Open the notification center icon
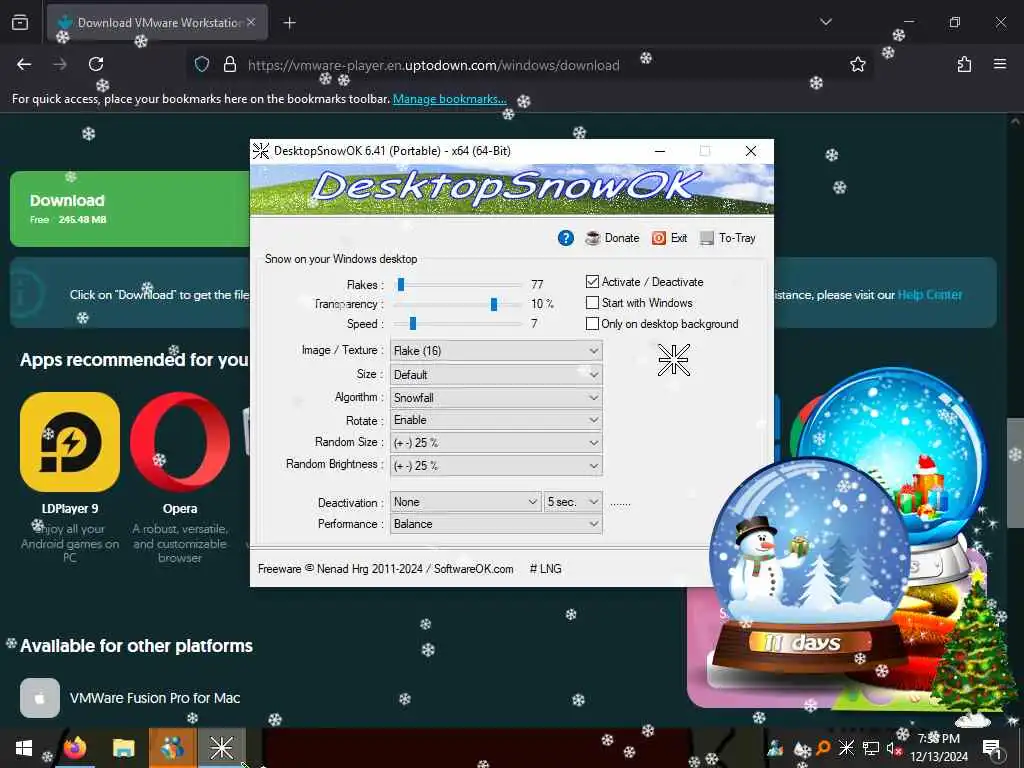 coord(992,748)
